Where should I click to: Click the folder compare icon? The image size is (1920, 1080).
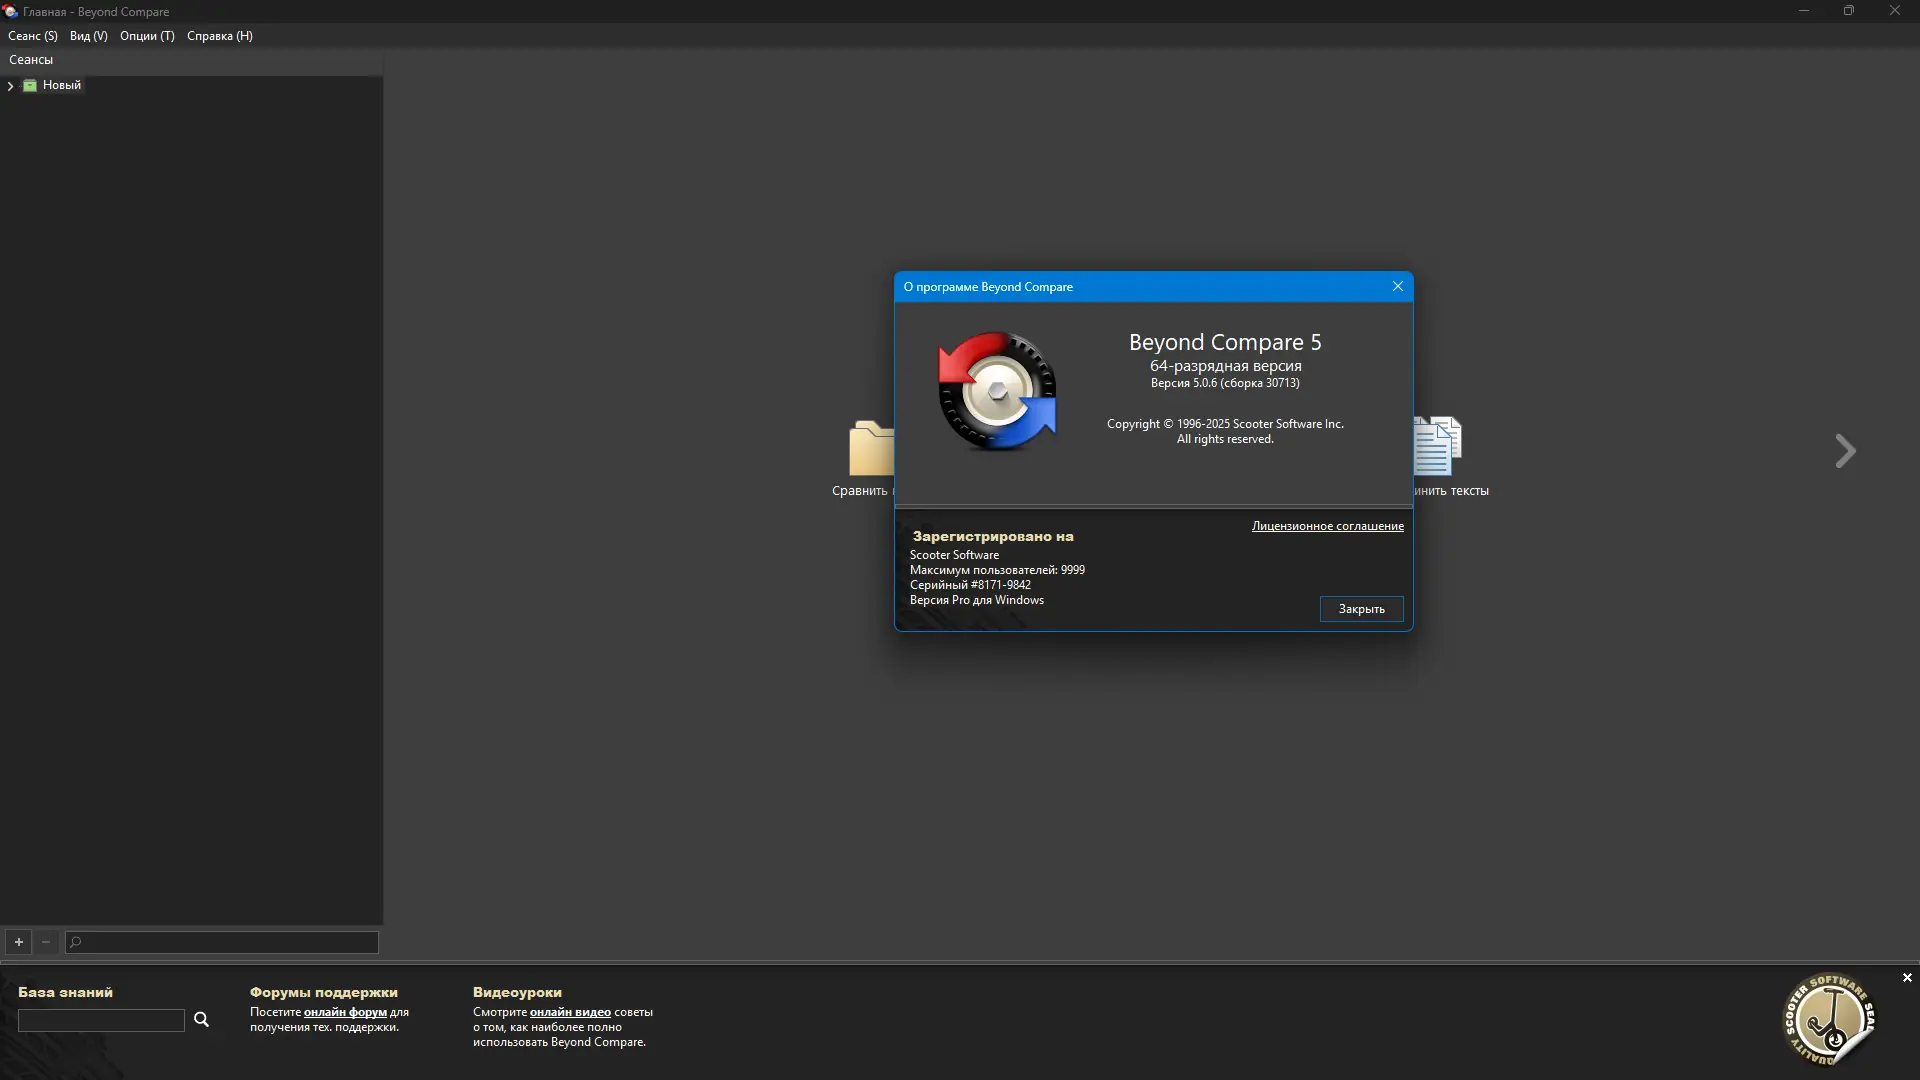(x=872, y=449)
